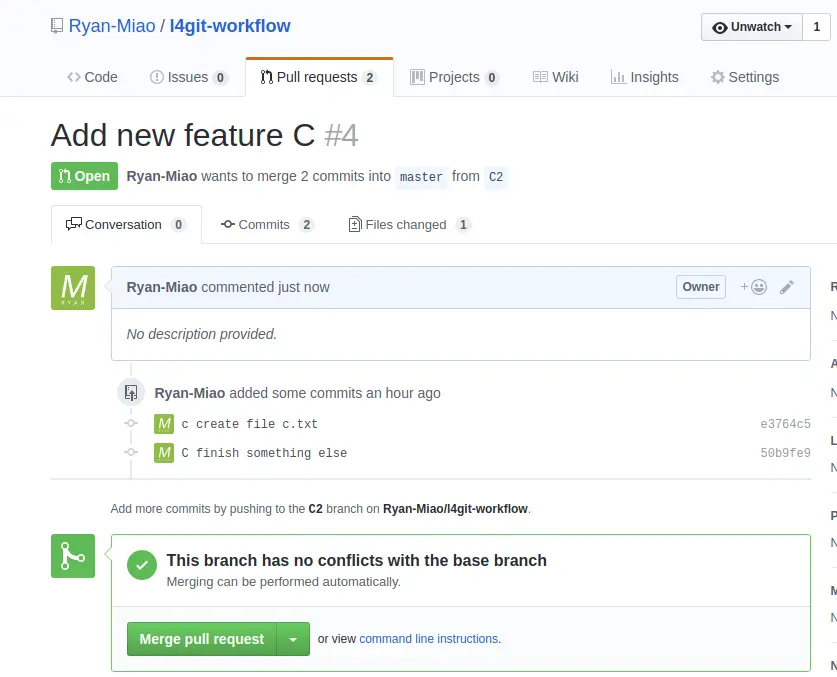The image size is (837, 677).
Task: Click the repository book icon
Action: 57,26
